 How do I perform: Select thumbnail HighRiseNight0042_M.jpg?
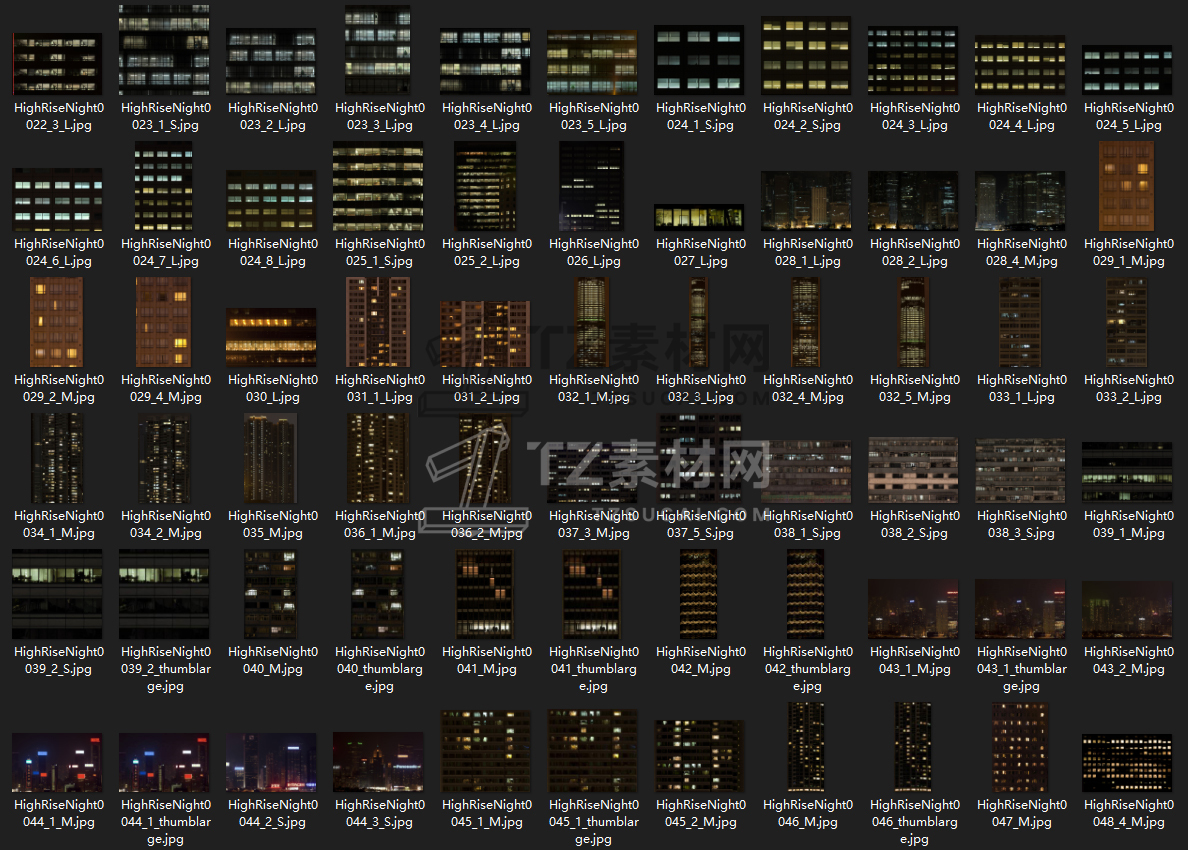click(x=699, y=594)
